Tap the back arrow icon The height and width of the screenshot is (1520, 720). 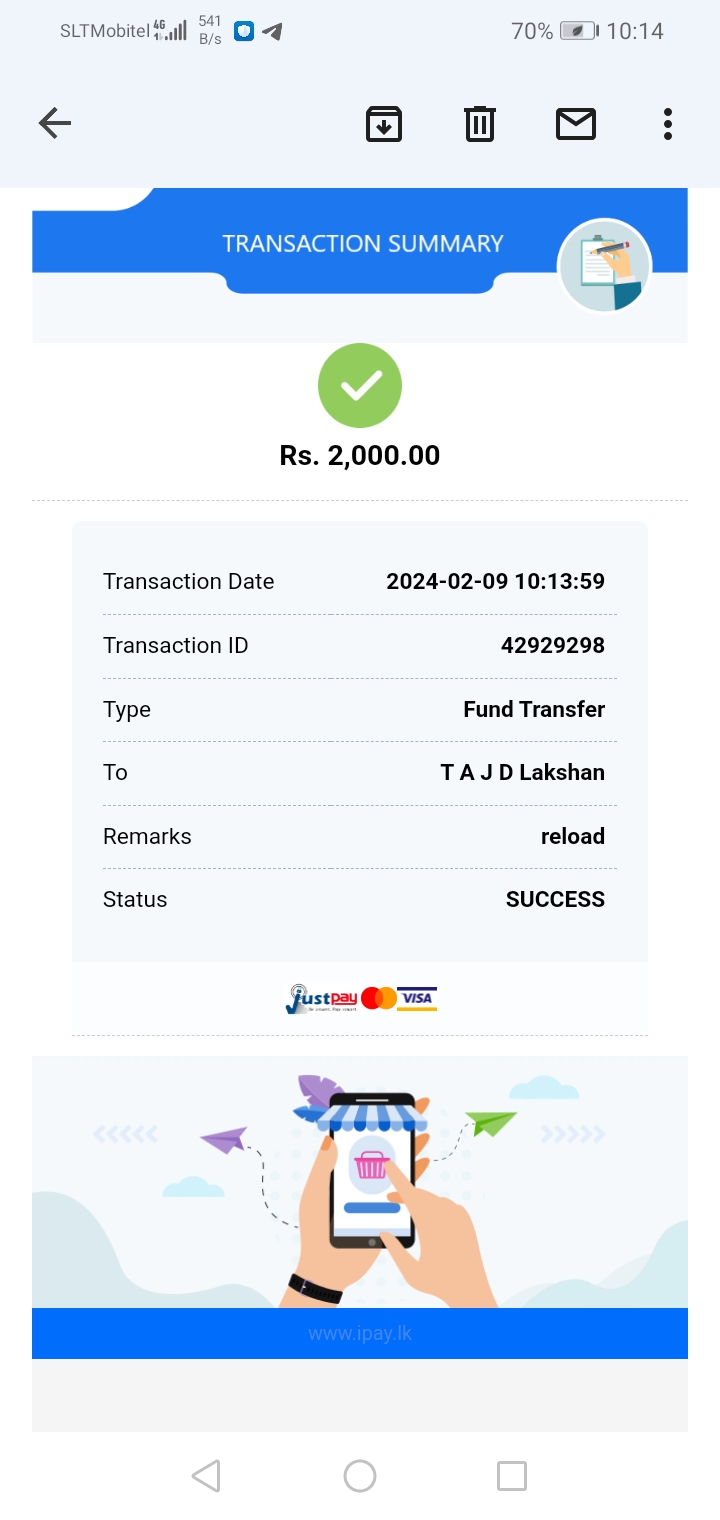tap(55, 124)
